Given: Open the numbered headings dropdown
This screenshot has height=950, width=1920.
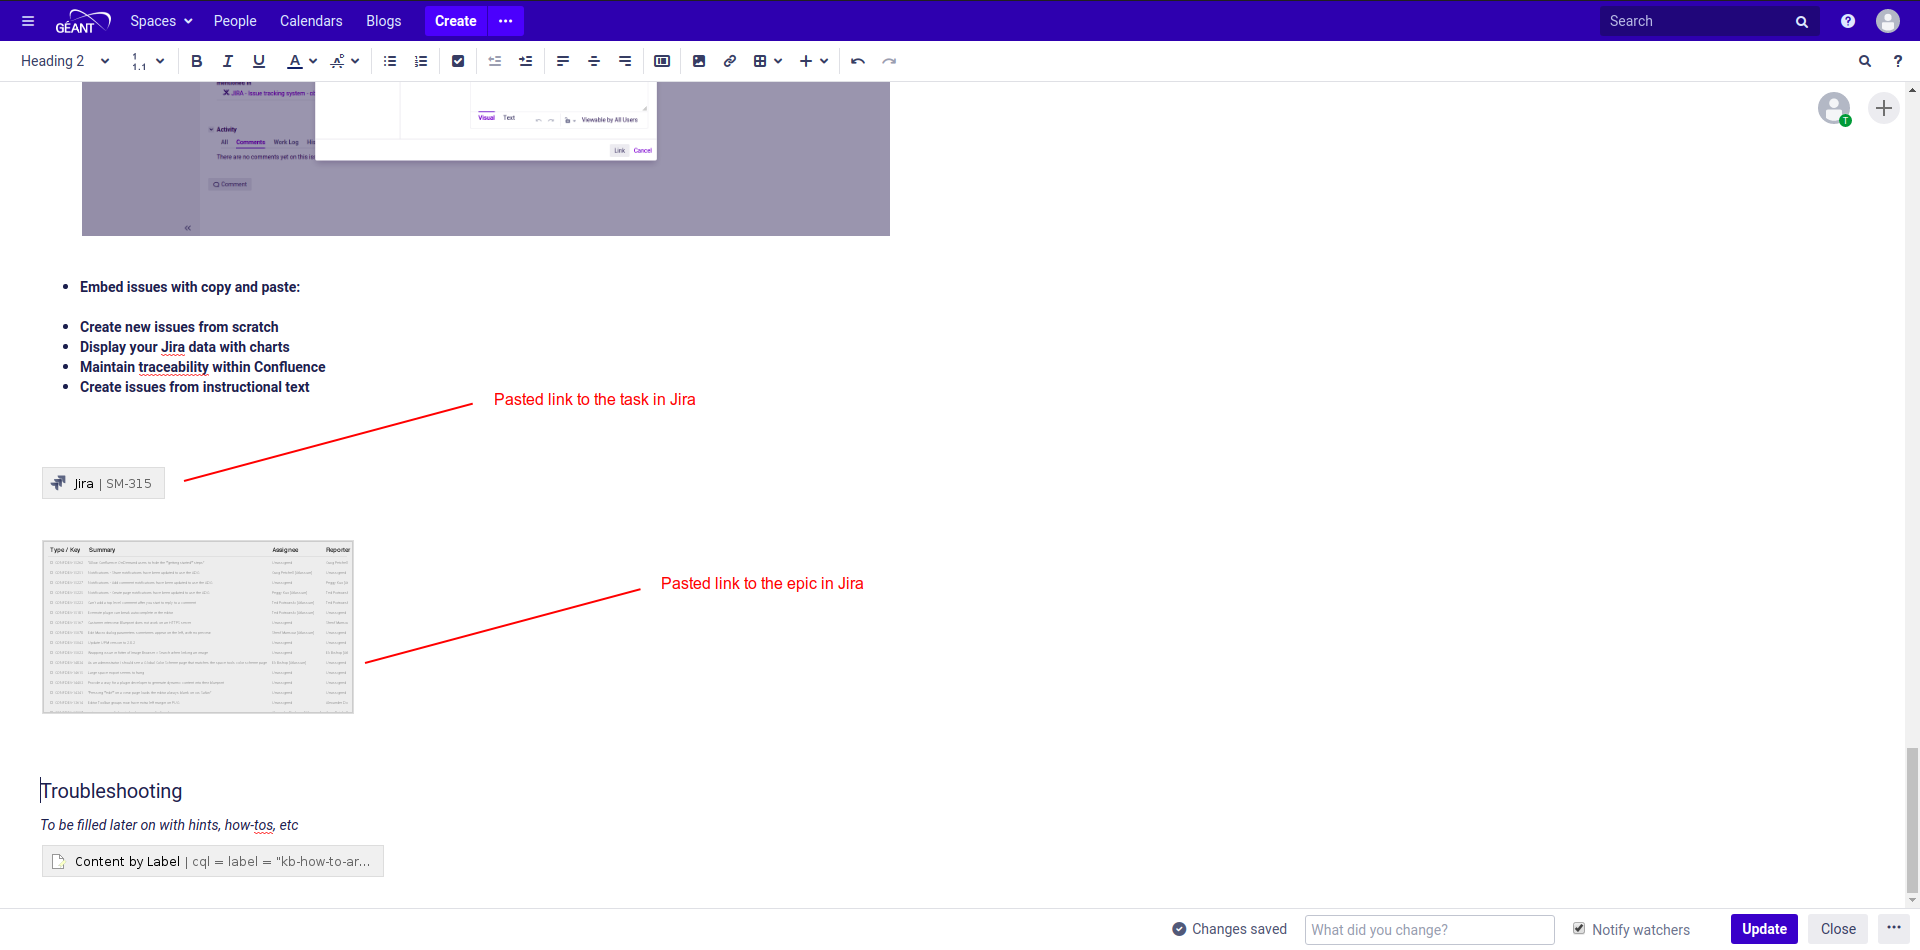Looking at the screenshot, I should 148,61.
